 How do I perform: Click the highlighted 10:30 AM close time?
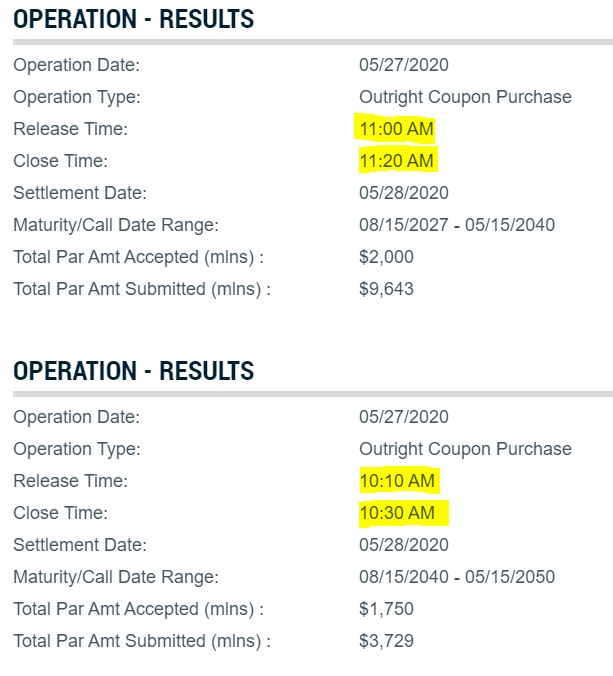pos(397,513)
